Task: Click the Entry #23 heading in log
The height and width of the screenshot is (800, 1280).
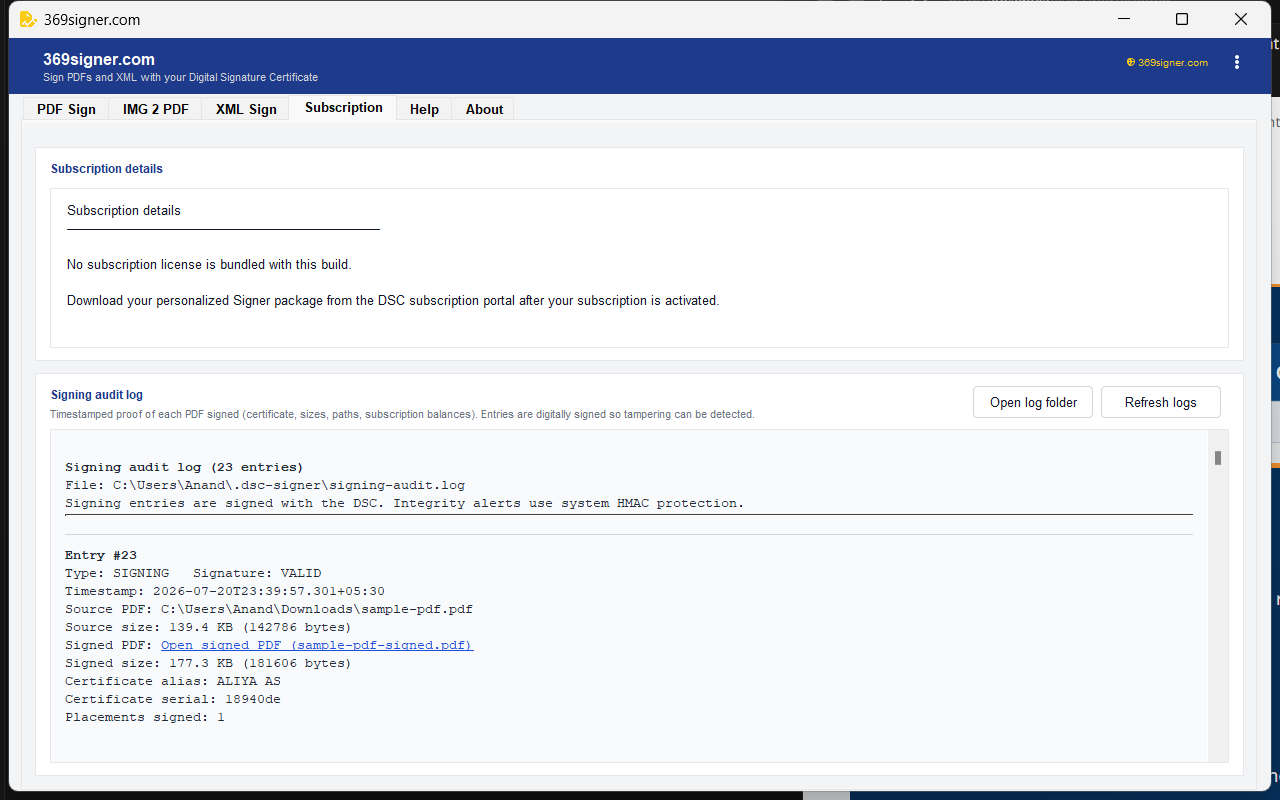Action: click(x=101, y=555)
